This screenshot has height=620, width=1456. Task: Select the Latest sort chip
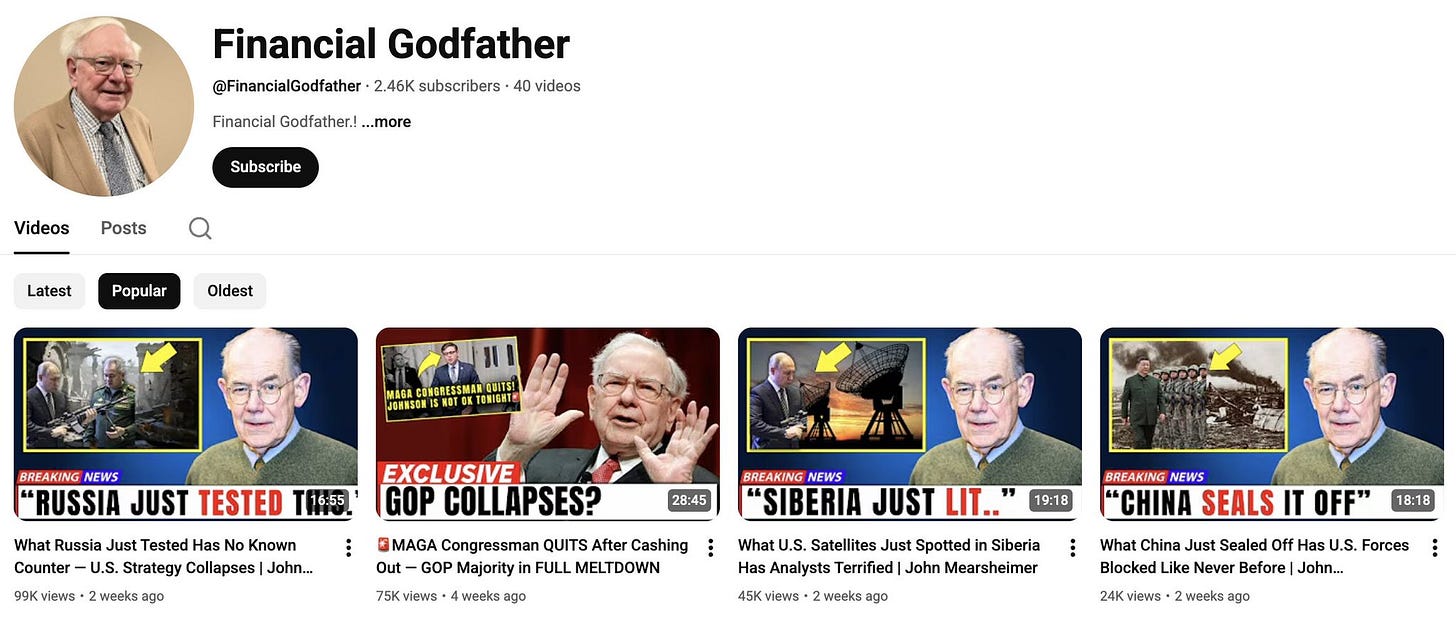[49, 291]
